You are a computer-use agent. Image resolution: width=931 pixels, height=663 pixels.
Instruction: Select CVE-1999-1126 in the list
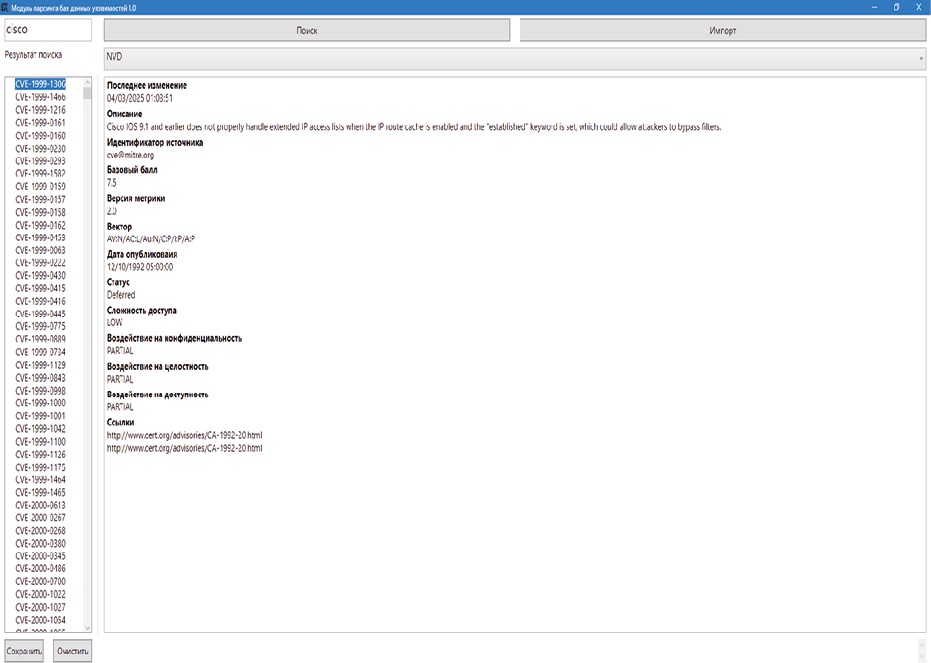pos(40,454)
